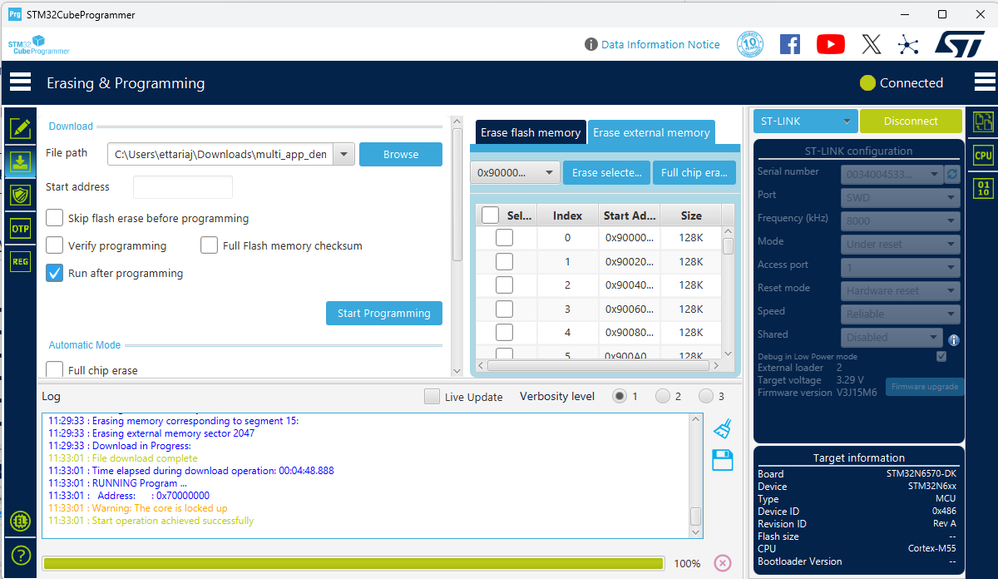Open the X social icon

[x=871, y=45]
